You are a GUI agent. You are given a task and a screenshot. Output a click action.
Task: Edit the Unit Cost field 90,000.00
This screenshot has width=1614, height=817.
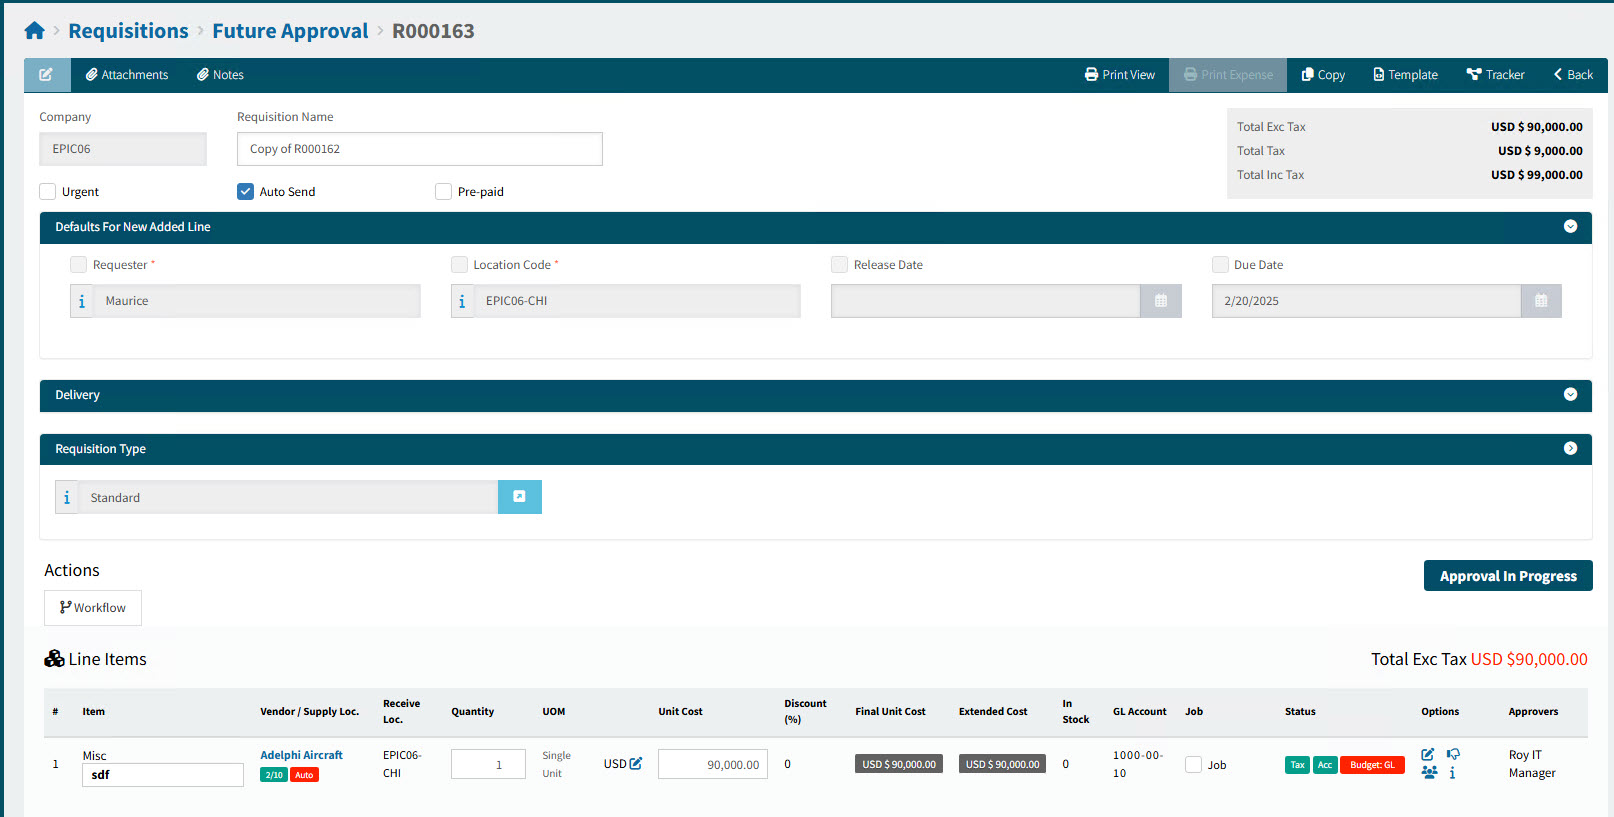click(713, 764)
